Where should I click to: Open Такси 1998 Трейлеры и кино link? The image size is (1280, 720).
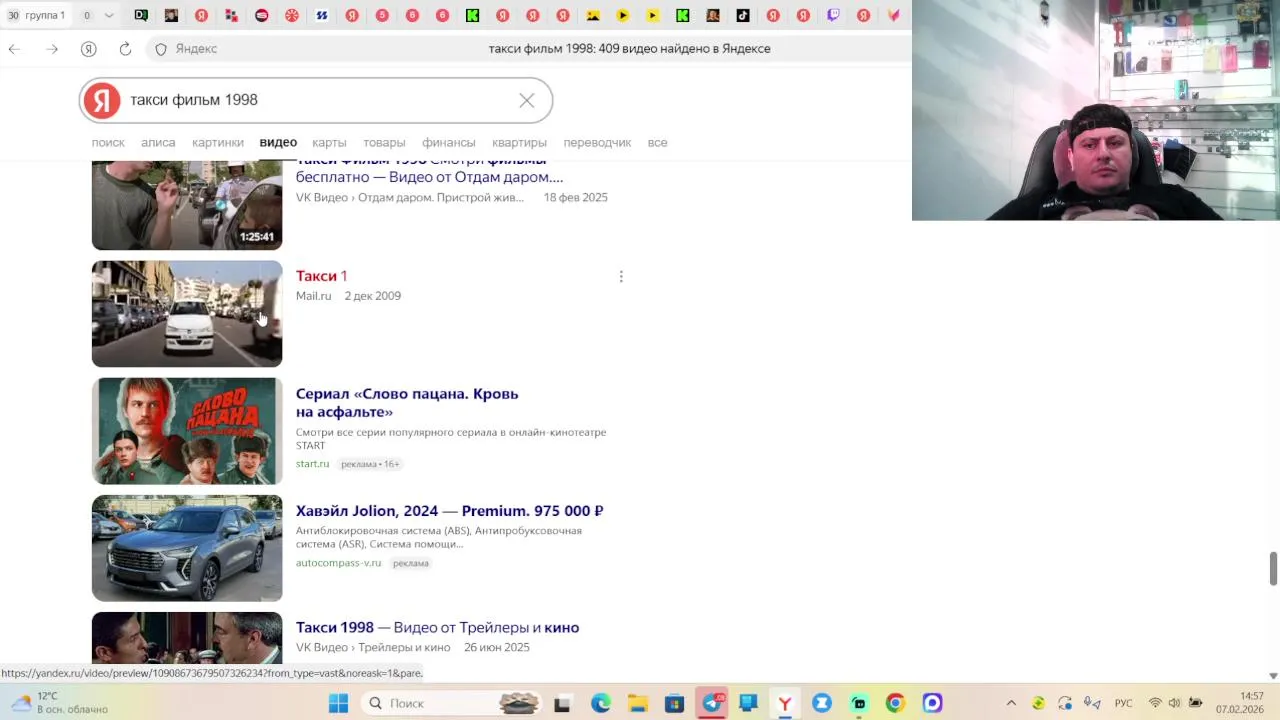(x=437, y=628)
